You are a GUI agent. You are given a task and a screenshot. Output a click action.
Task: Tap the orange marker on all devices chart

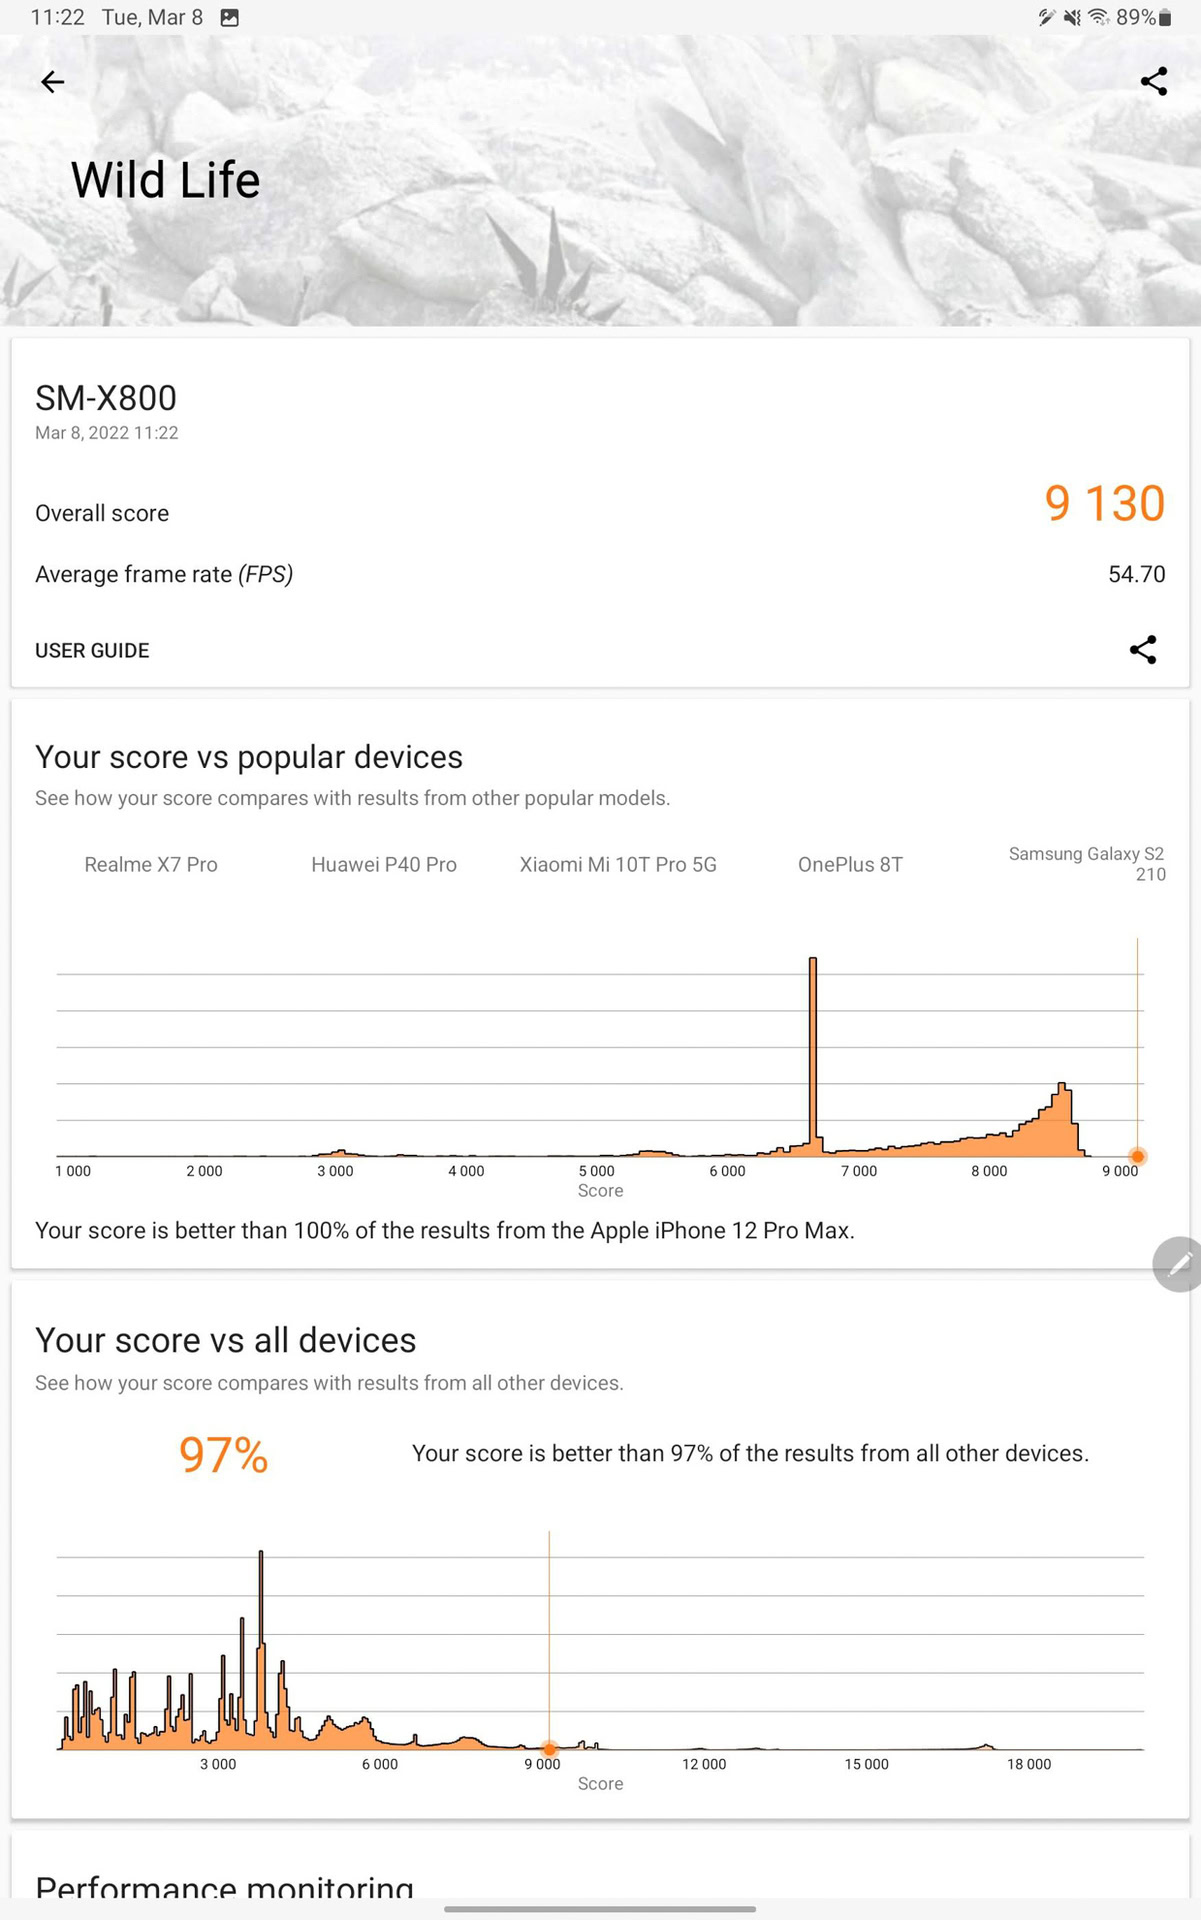(549, 1749)
